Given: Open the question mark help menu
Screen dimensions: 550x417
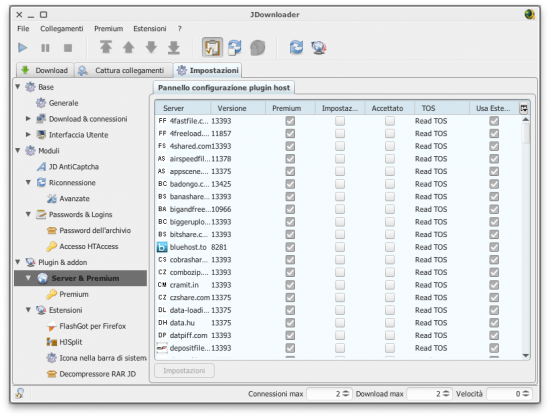Looking at the screenshot, I should pyautogui.click(x=180, y=29).
